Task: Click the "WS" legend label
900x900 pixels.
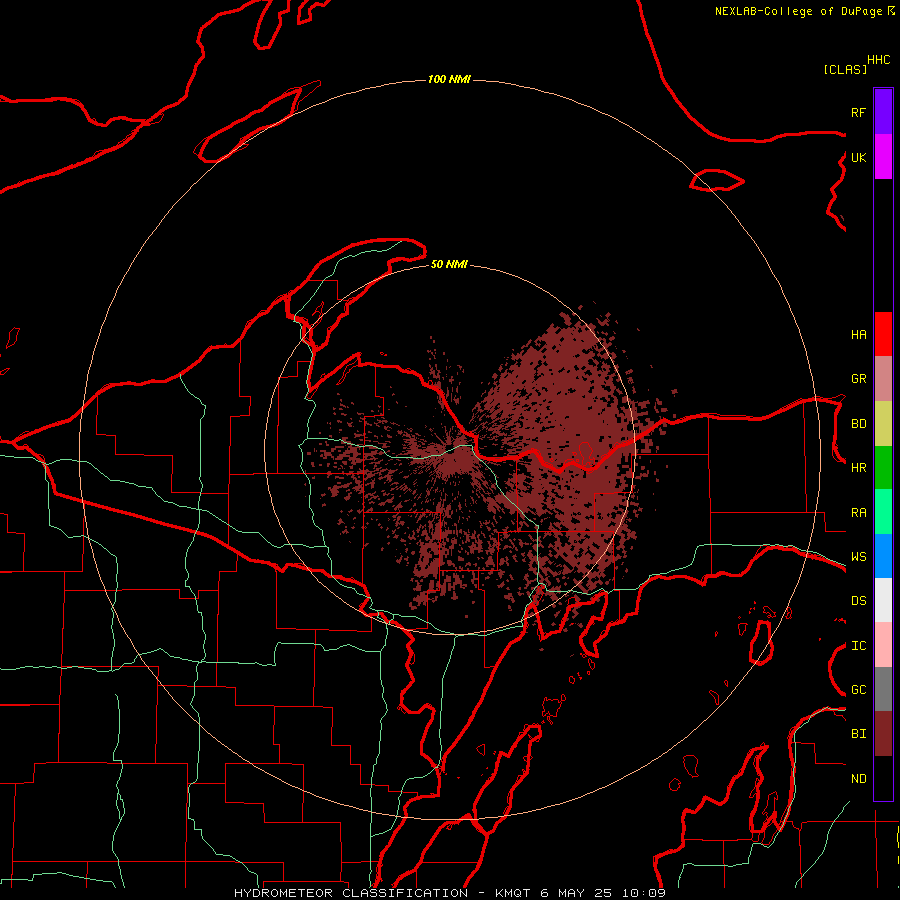Action: click(x=858, y=556)
